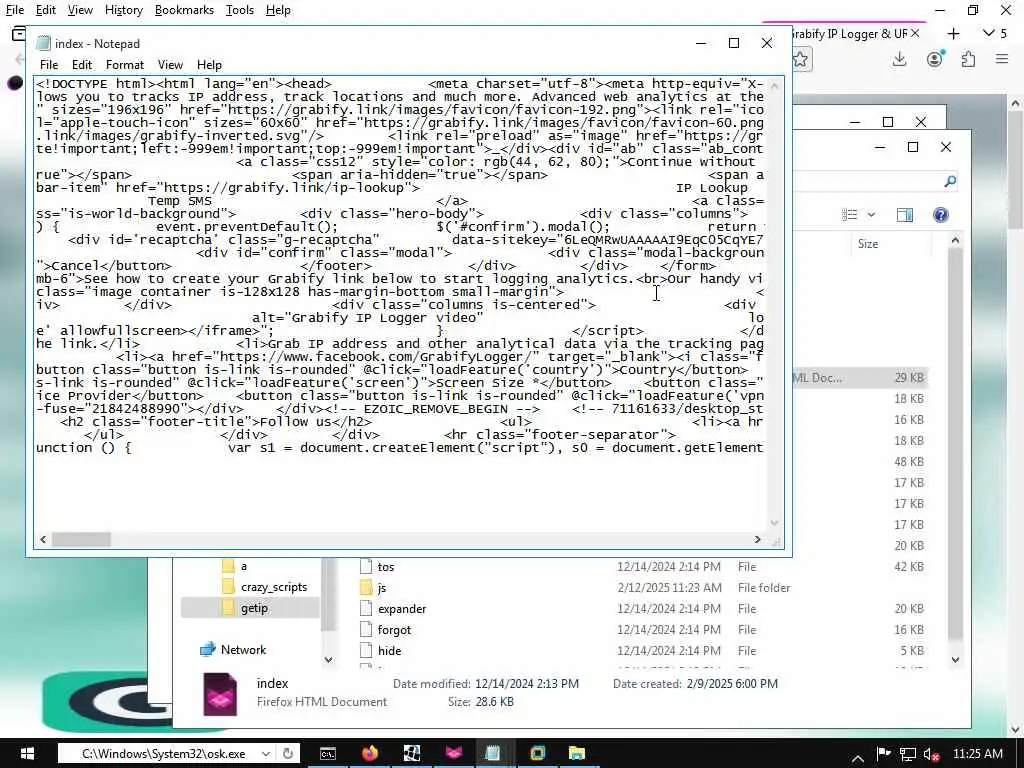The image size is (1024, 768).
Task: Click Notepad horizontal scrollbar thumb
Action: [81, 539]
